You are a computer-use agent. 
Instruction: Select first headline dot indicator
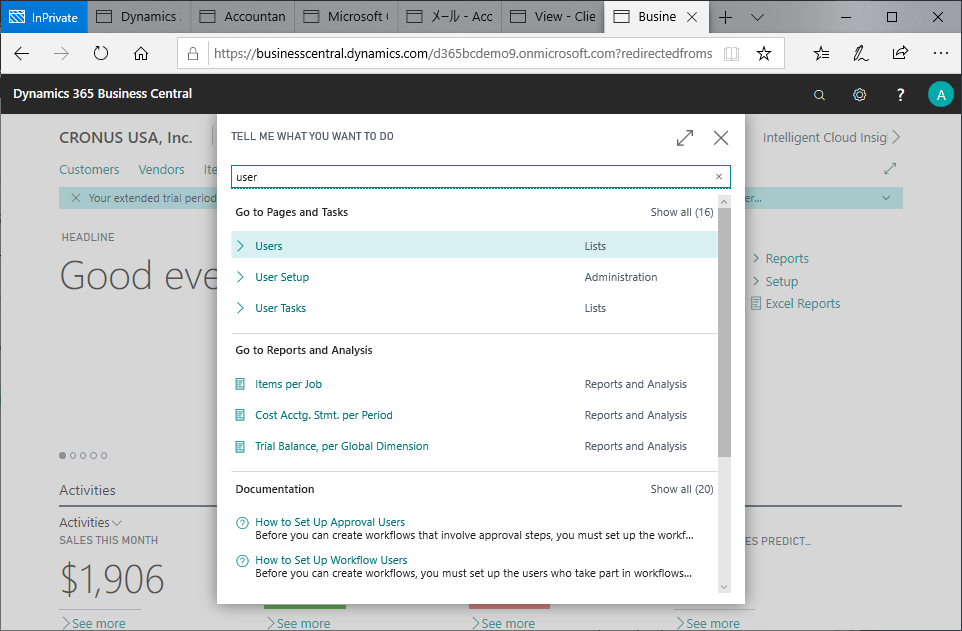click(x=63, y=455)
